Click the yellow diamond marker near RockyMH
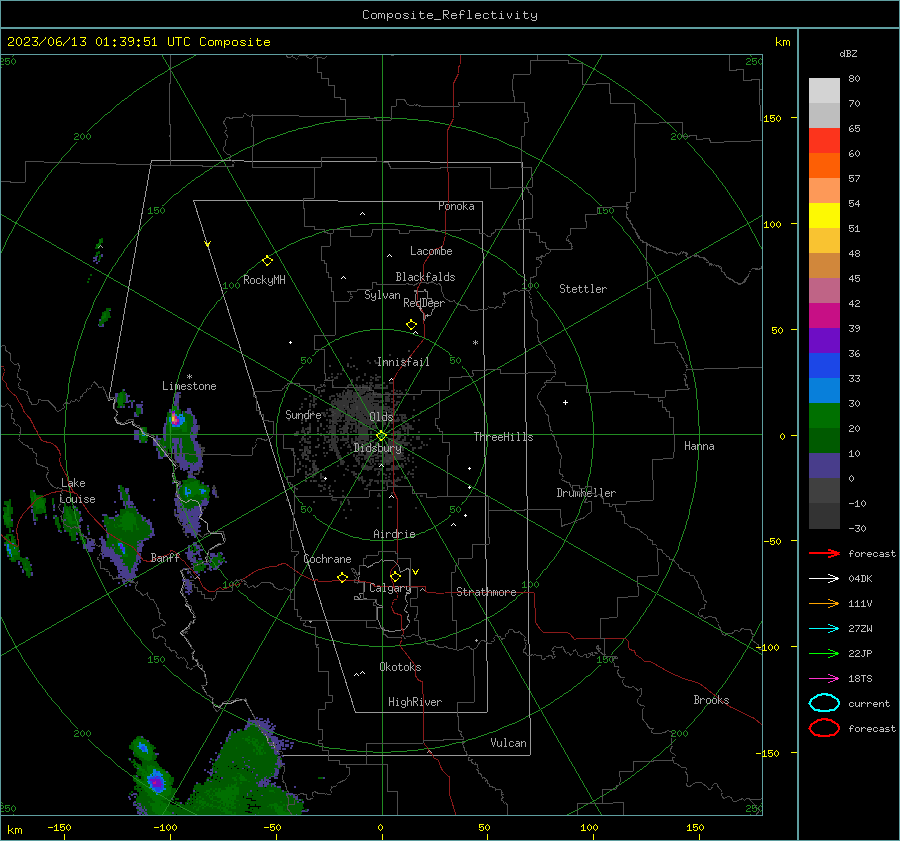This screenshot has height=841, width=900. coord(267,261)
